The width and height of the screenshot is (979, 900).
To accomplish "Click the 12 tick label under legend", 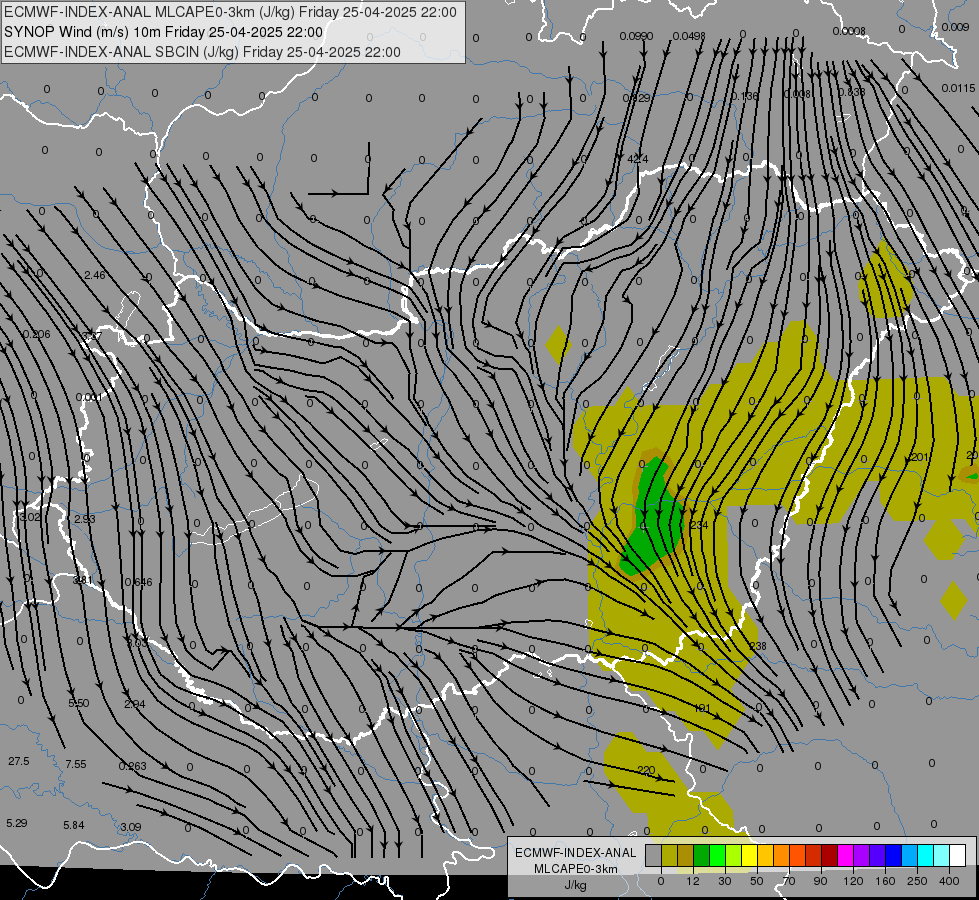I will tap(693, 881).
